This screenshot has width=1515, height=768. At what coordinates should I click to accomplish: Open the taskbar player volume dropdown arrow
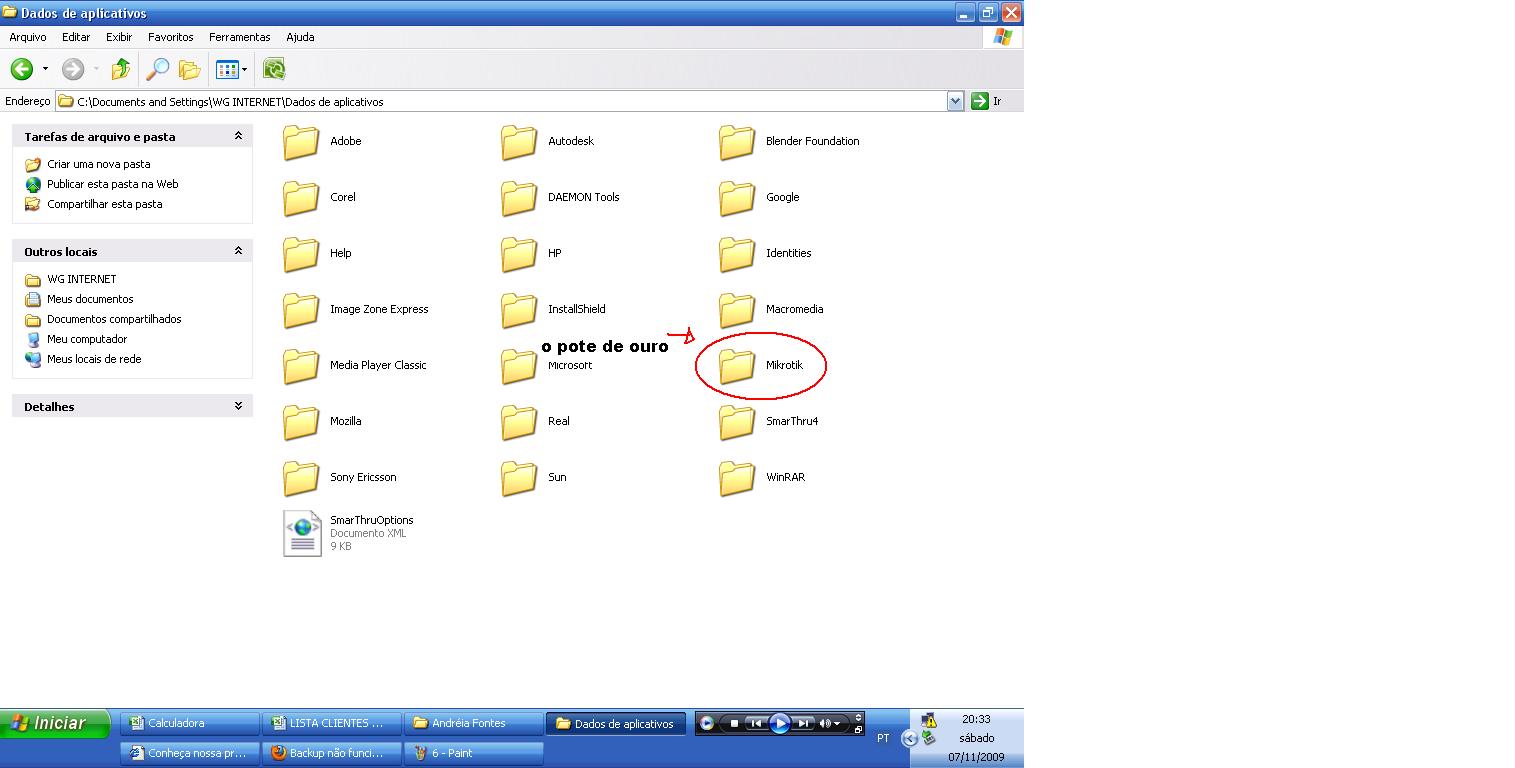(836, 723)
